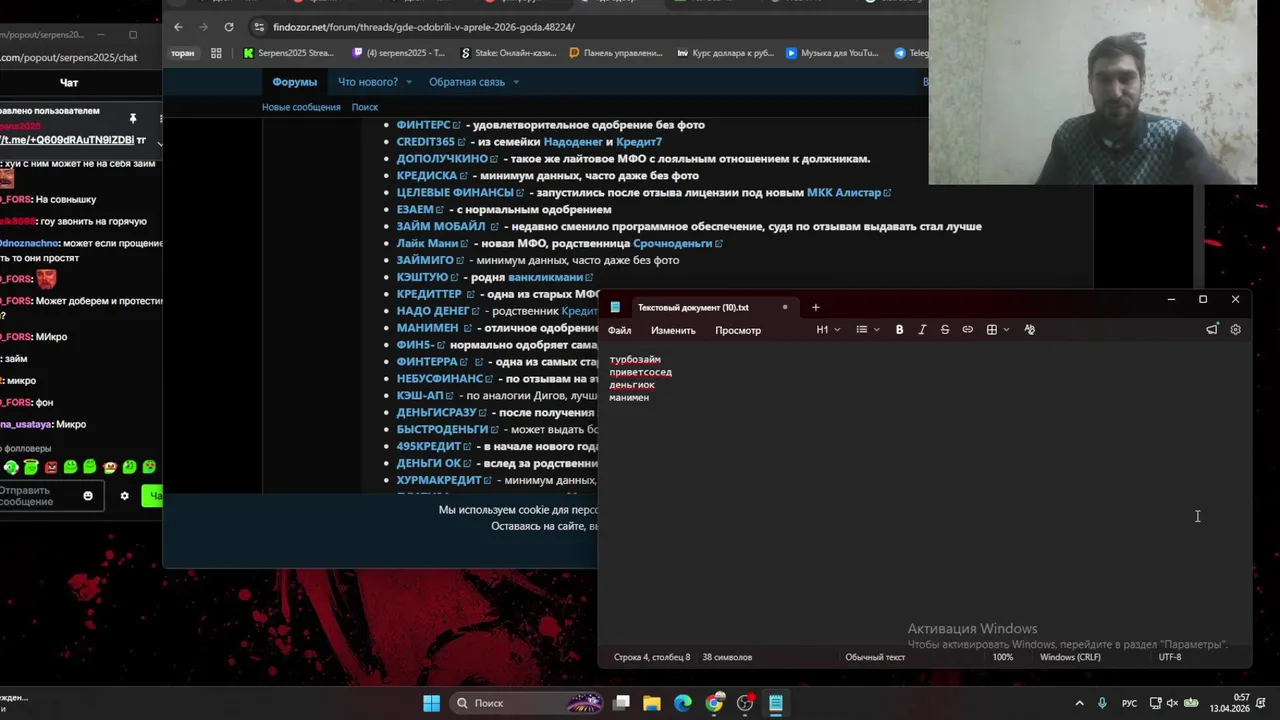
Task: Click the Обычный текст status bar entry
Action: 875,657
